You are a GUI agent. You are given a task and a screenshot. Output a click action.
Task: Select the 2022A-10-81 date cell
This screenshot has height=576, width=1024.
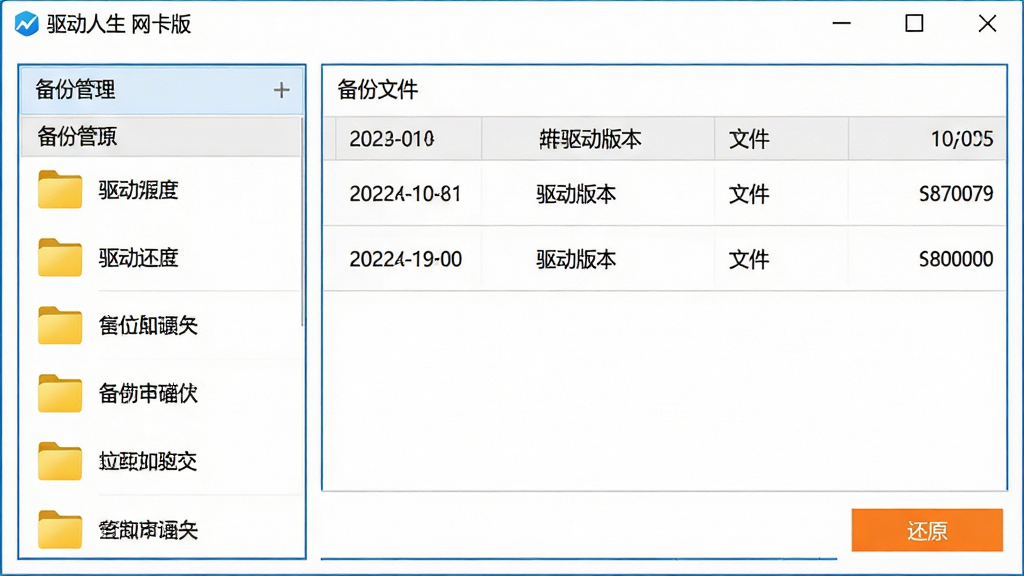coord(406,194)
